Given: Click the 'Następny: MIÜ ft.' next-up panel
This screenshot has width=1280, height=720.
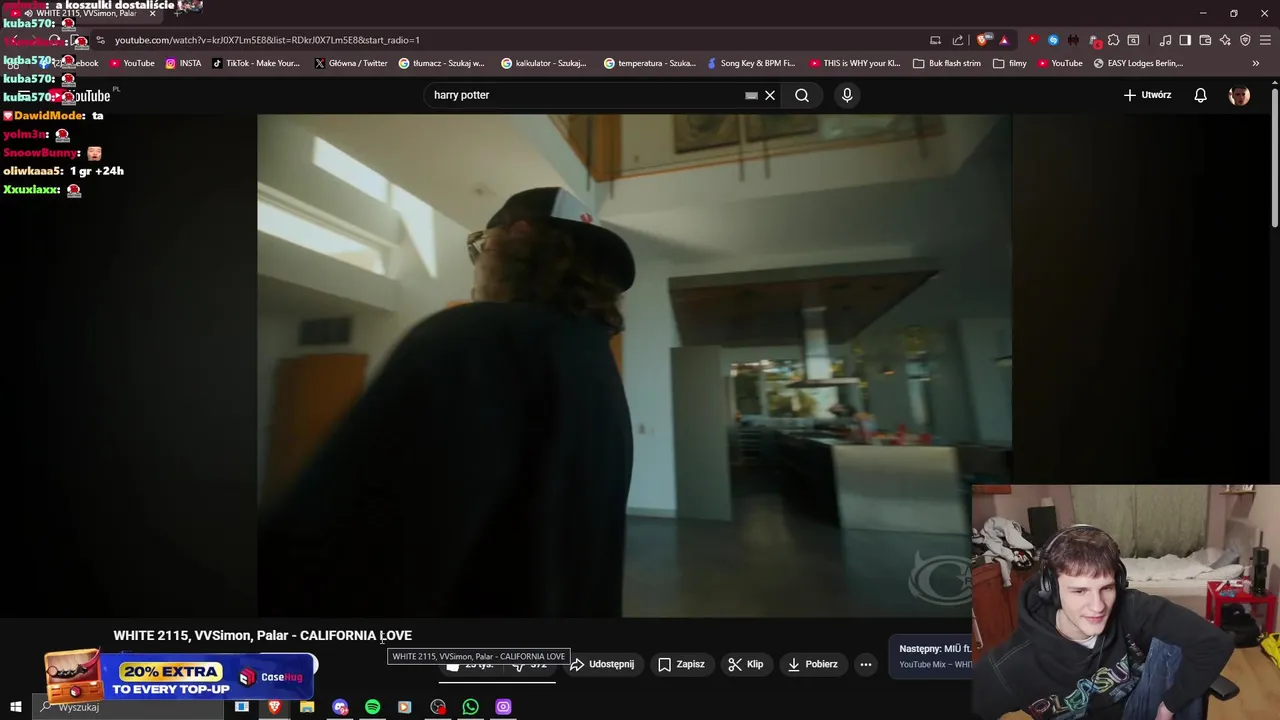Looking at the screenshot, I should click(x=932, y=656).
